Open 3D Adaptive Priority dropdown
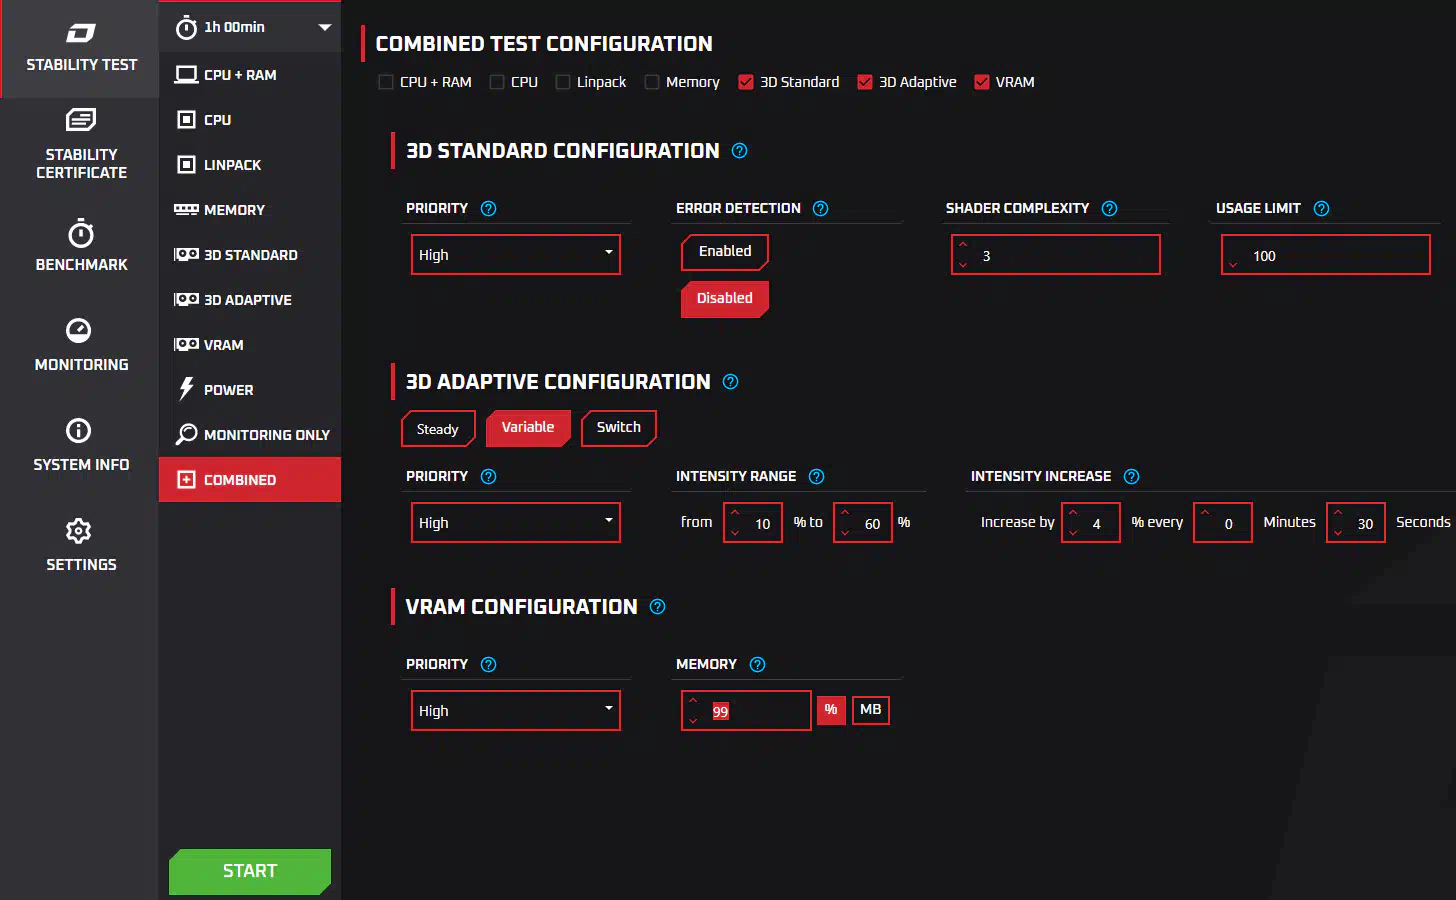The image size is (1456, 900). click(x=516, y=522)
